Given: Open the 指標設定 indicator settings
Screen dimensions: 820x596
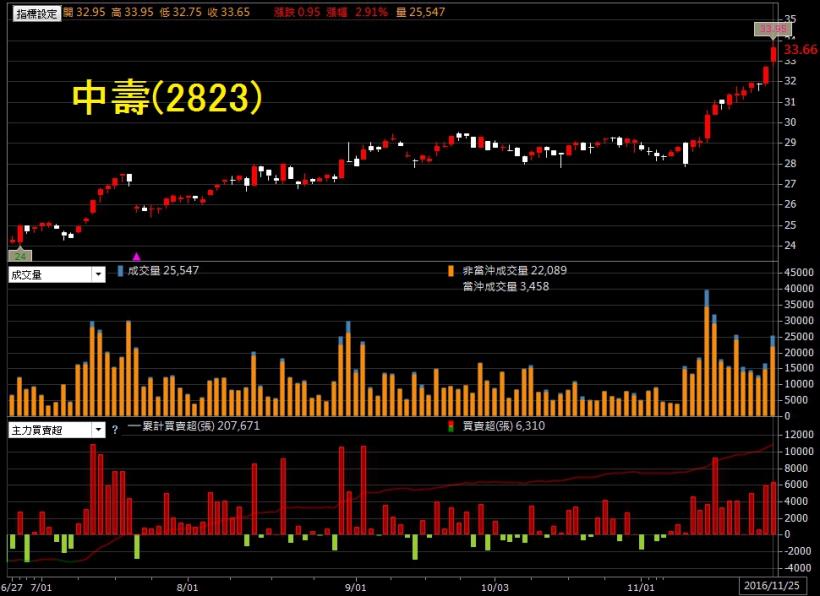Looking at the screenshot, I should [37, 14].
